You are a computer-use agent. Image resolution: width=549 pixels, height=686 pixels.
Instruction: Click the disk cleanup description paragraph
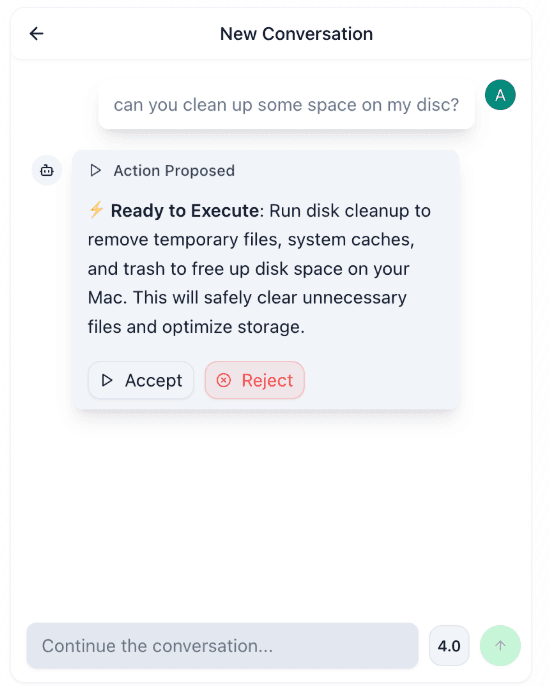pos(259,269)
